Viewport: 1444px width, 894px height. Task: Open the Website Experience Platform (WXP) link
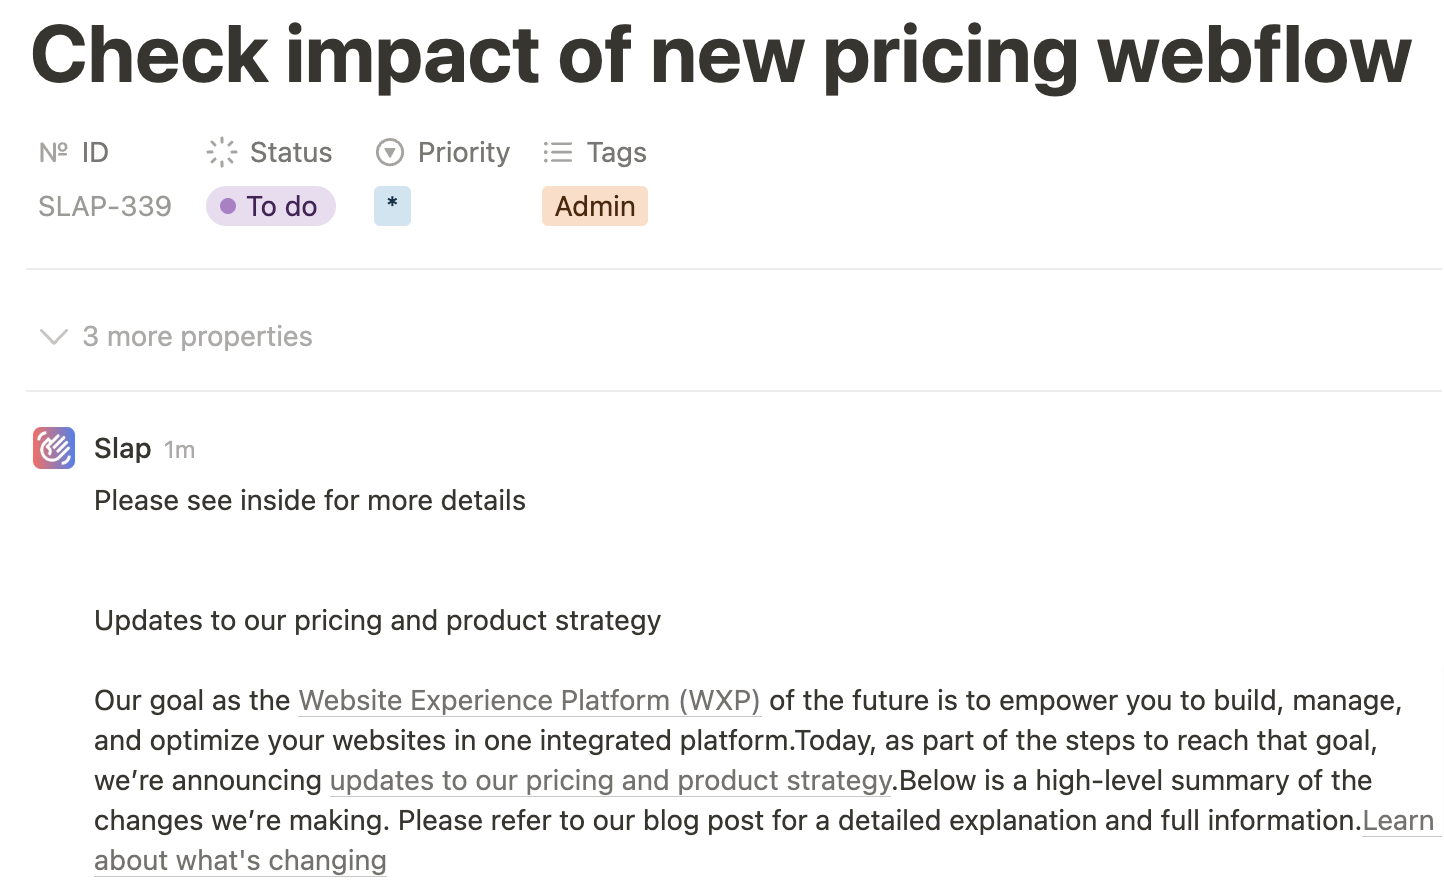[x=530, y=700]
